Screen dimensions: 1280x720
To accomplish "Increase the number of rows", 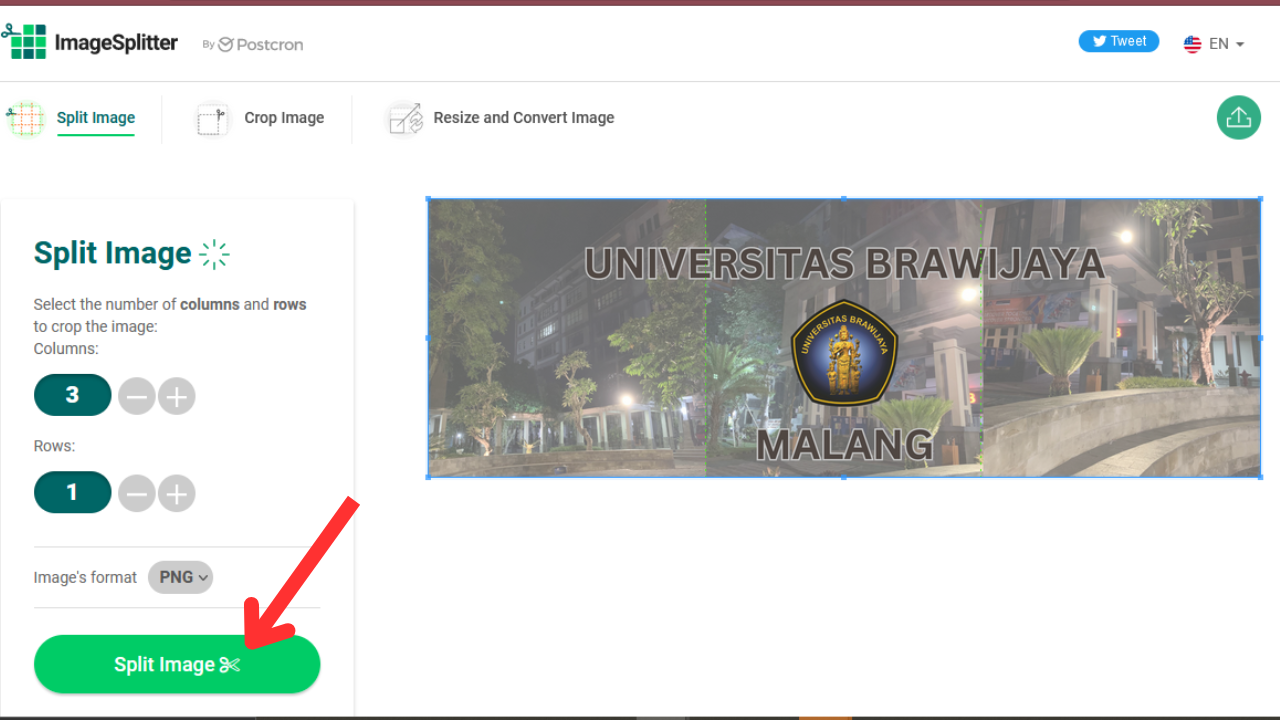I will (177, 493).
